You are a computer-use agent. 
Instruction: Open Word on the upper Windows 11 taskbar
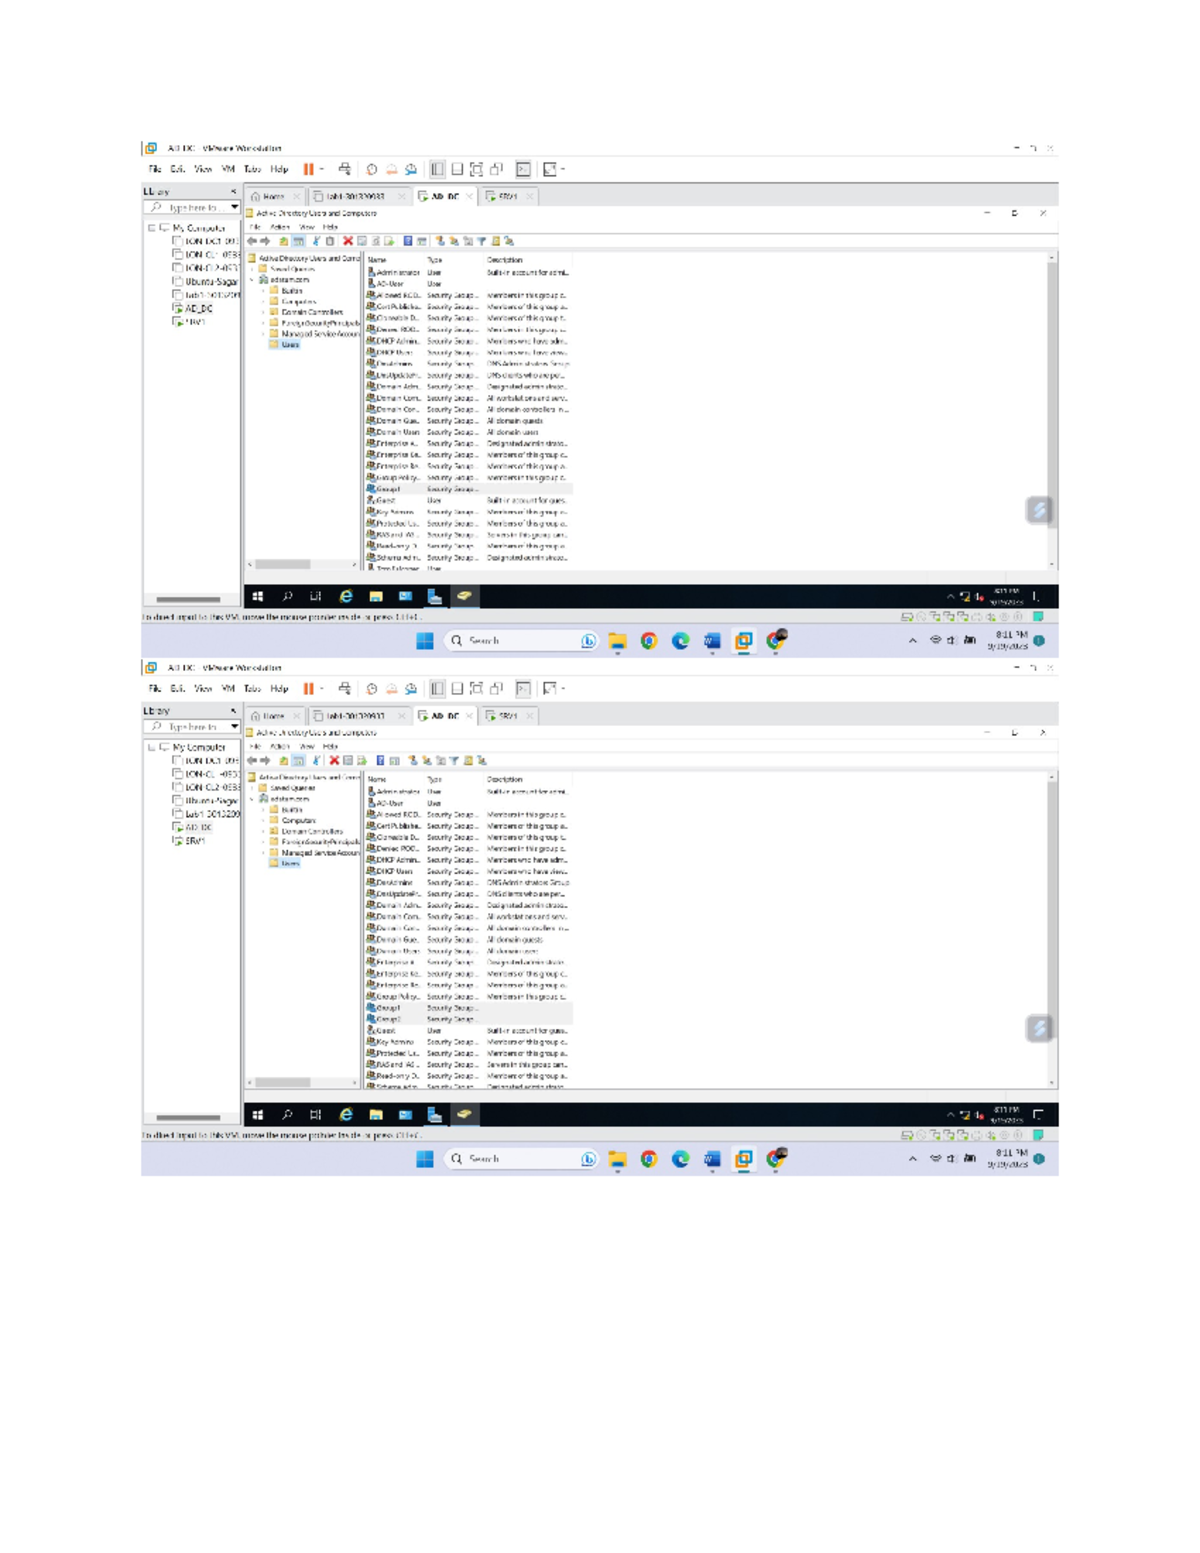[x=712, y=641]
